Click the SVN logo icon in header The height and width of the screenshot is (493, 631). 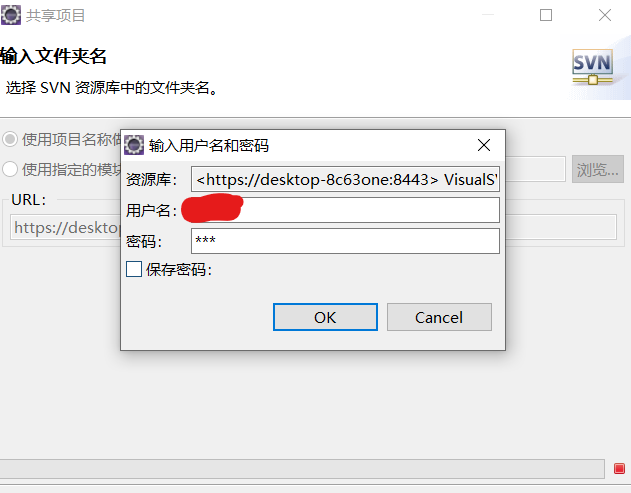[x=592, y=67]
